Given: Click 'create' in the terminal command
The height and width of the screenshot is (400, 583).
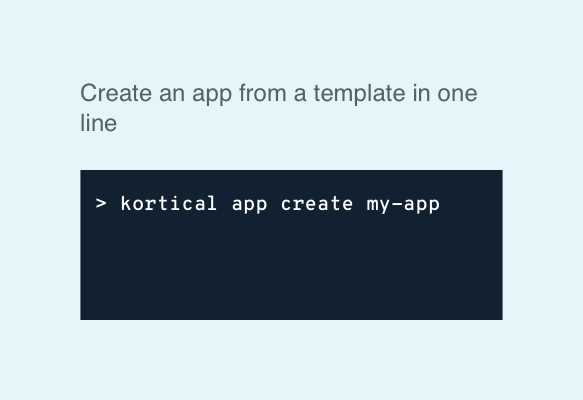Looking at the screenshot, I should tap(317, 204).
